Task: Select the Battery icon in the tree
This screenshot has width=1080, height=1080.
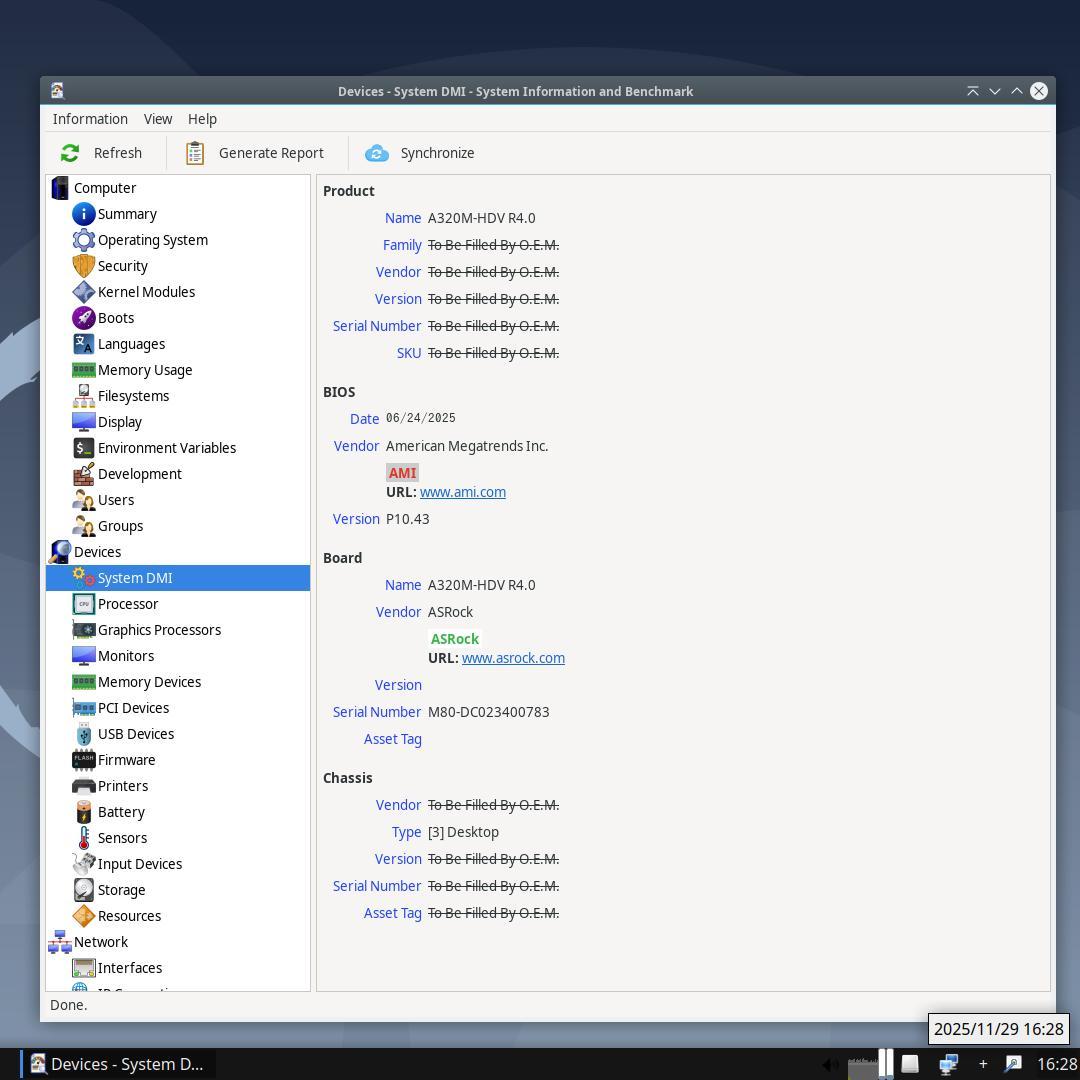Action: click(x=84, y=812)
